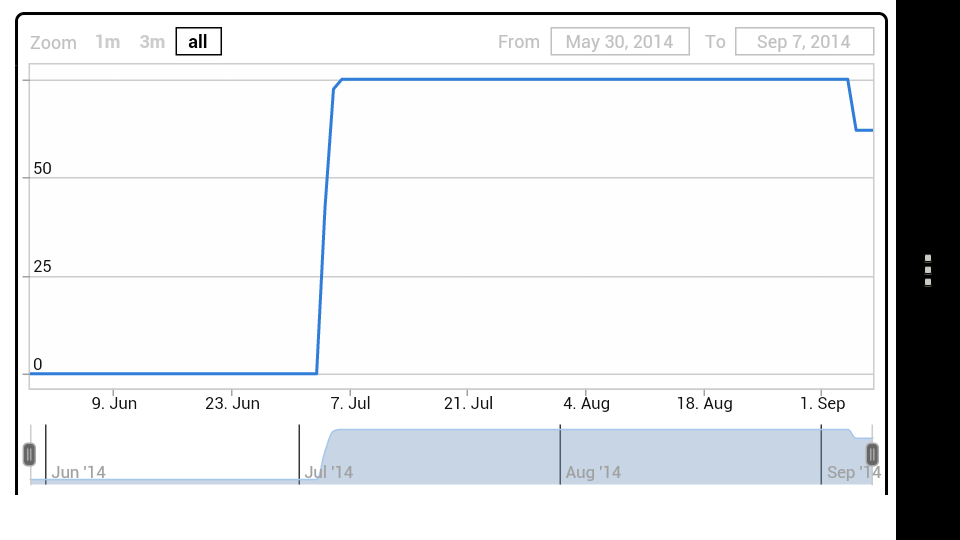The image size is (960, 540).
Task: Grab the left navigator handle
Action: (x=29, y=454)
